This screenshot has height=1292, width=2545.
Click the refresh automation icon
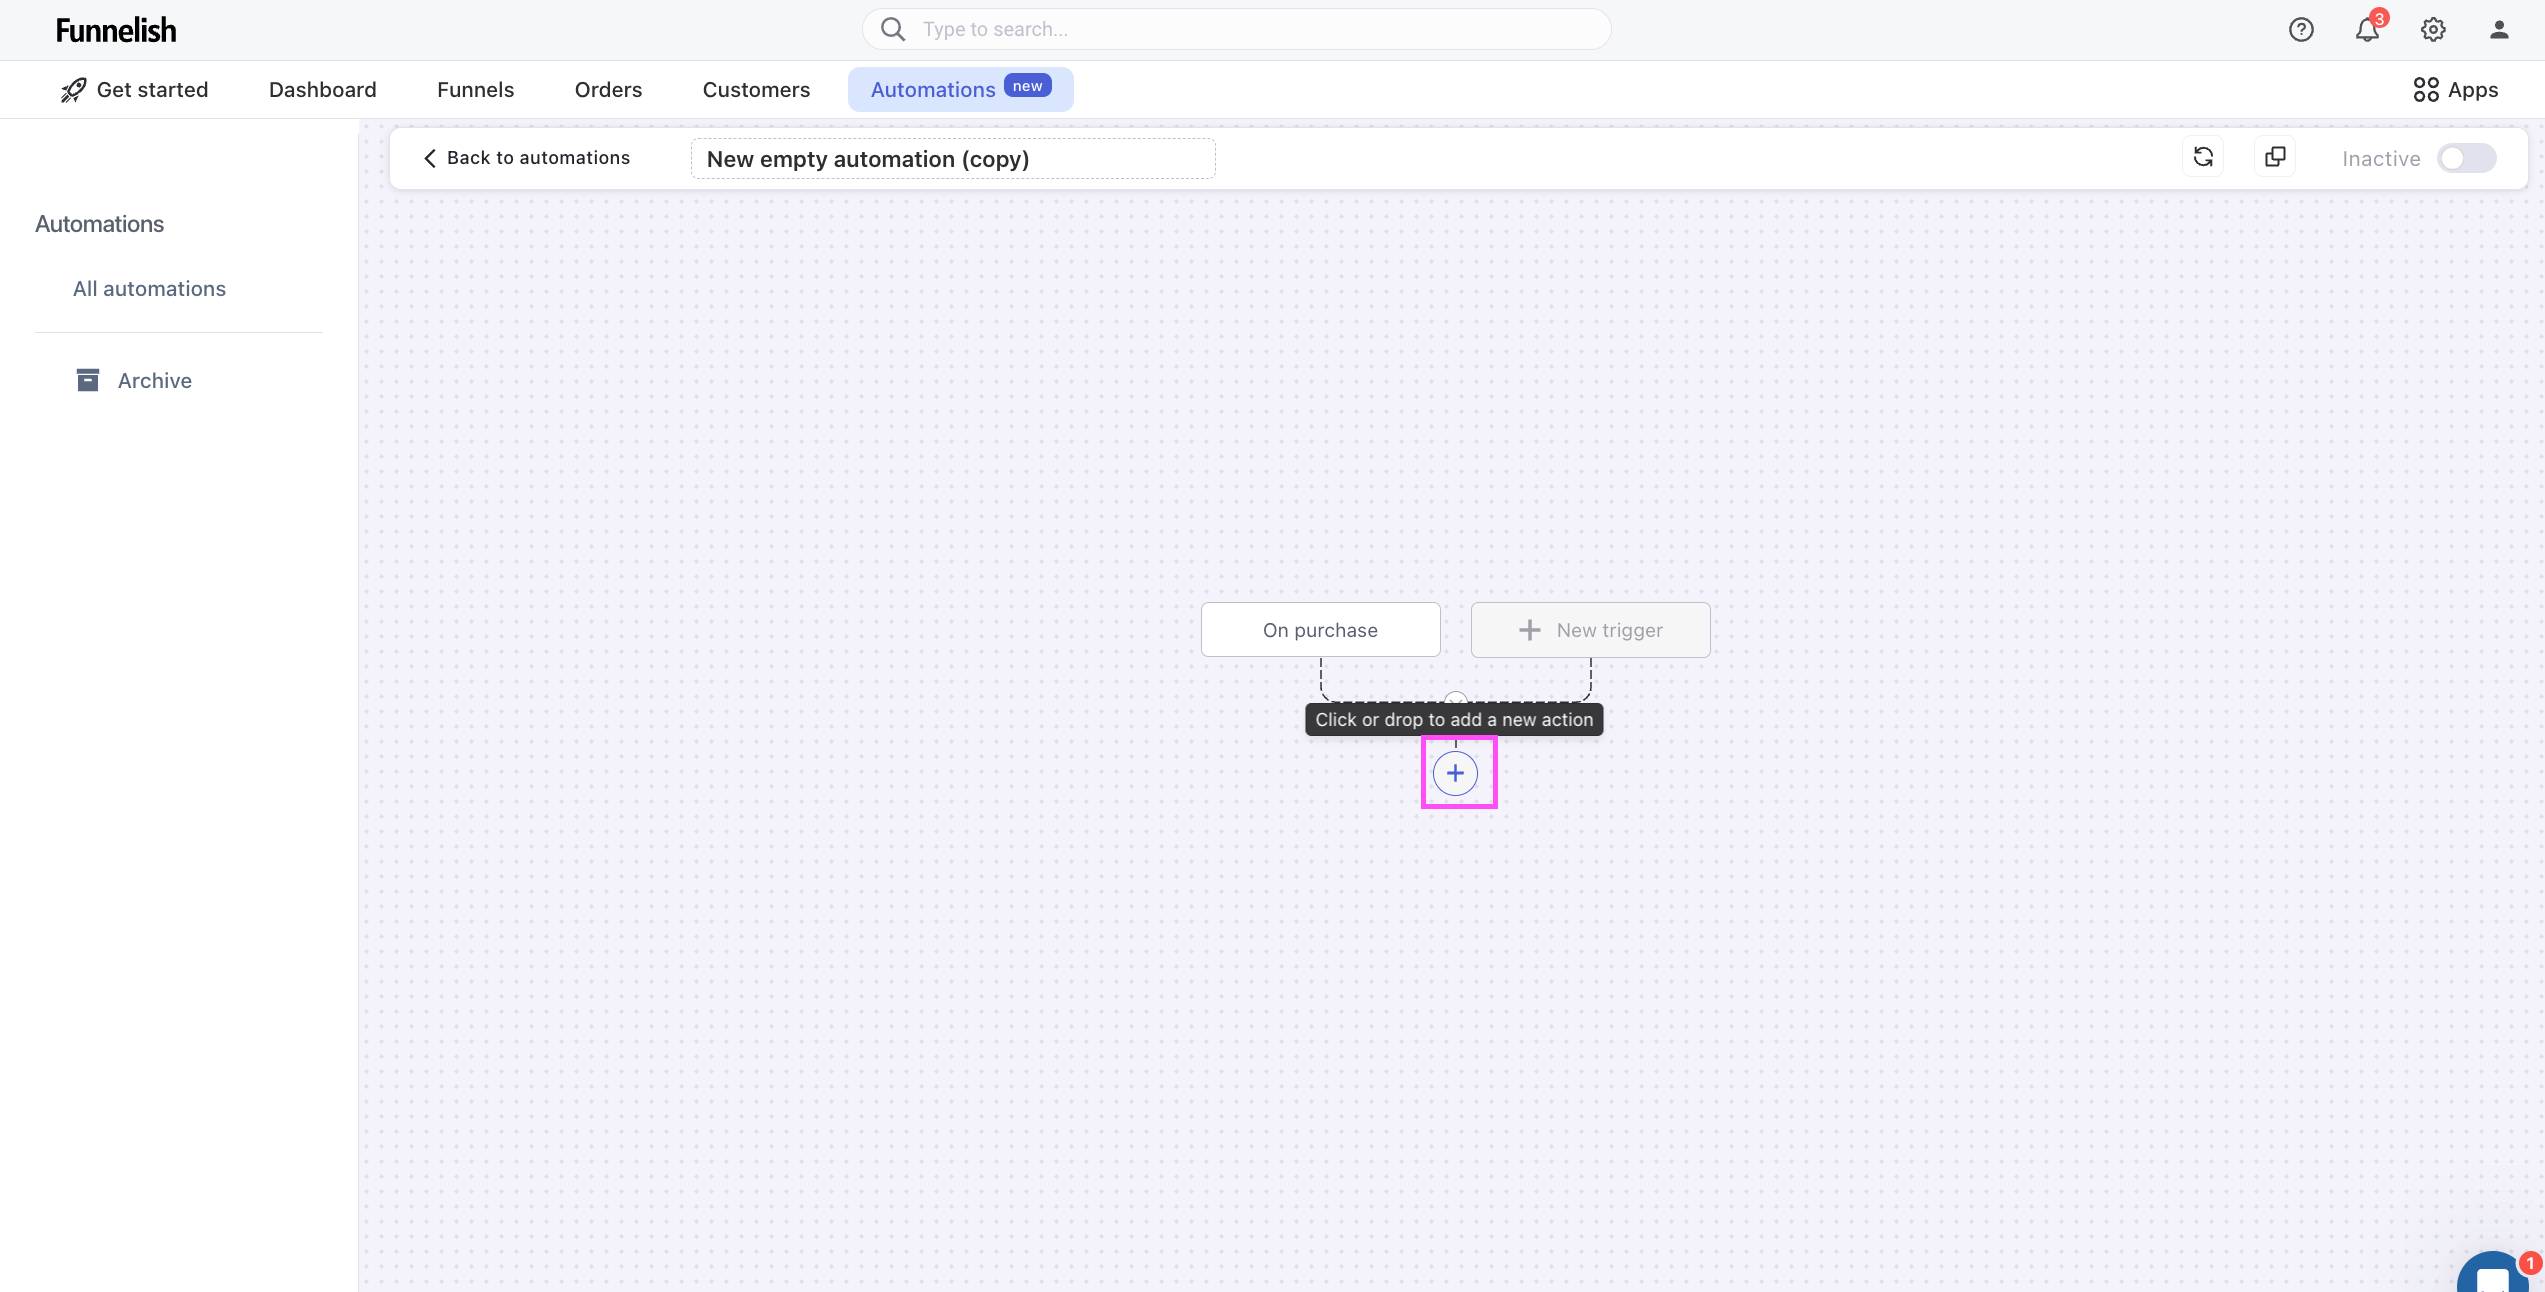(x=2203, y=157)
